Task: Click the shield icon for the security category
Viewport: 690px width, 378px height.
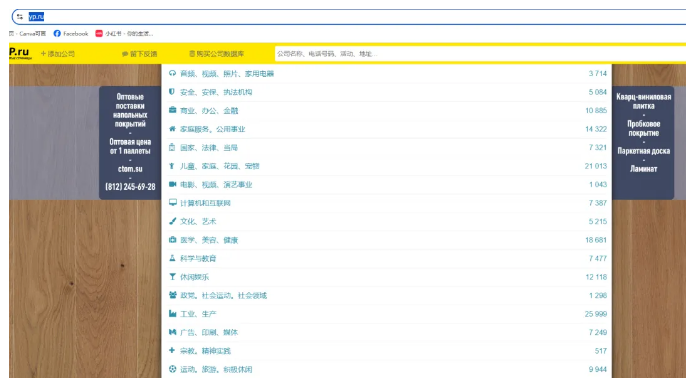Action: 172,92
